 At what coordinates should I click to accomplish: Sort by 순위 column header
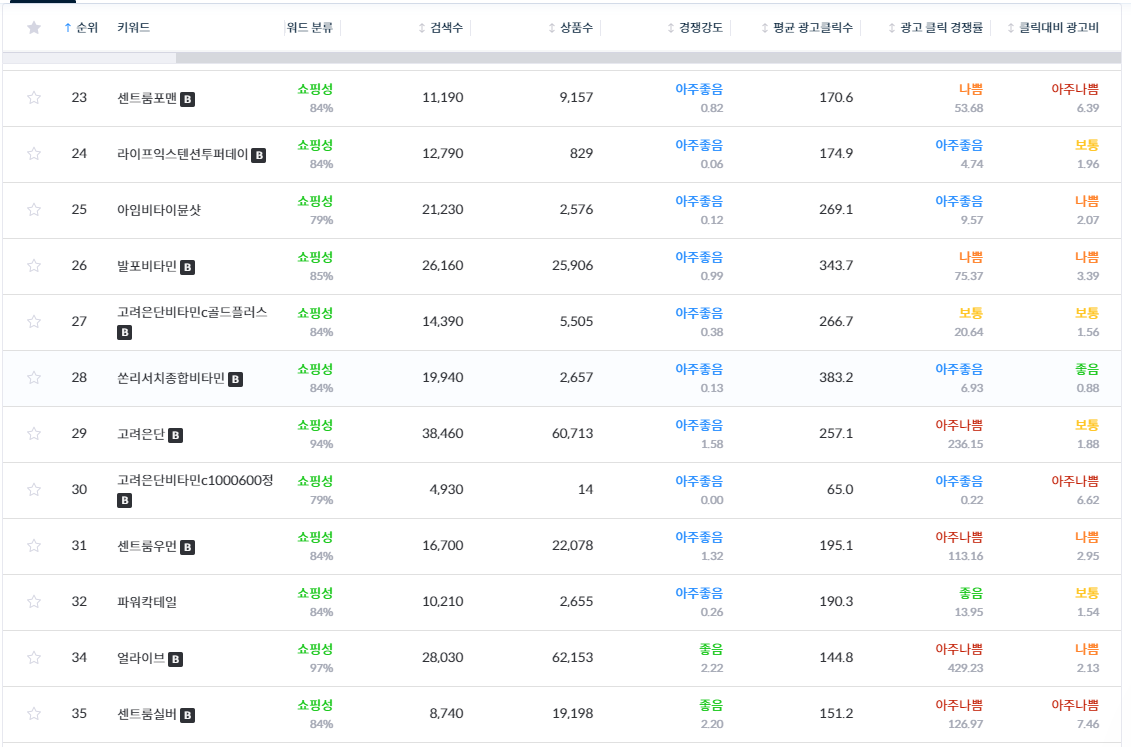(x=81, y=27)
